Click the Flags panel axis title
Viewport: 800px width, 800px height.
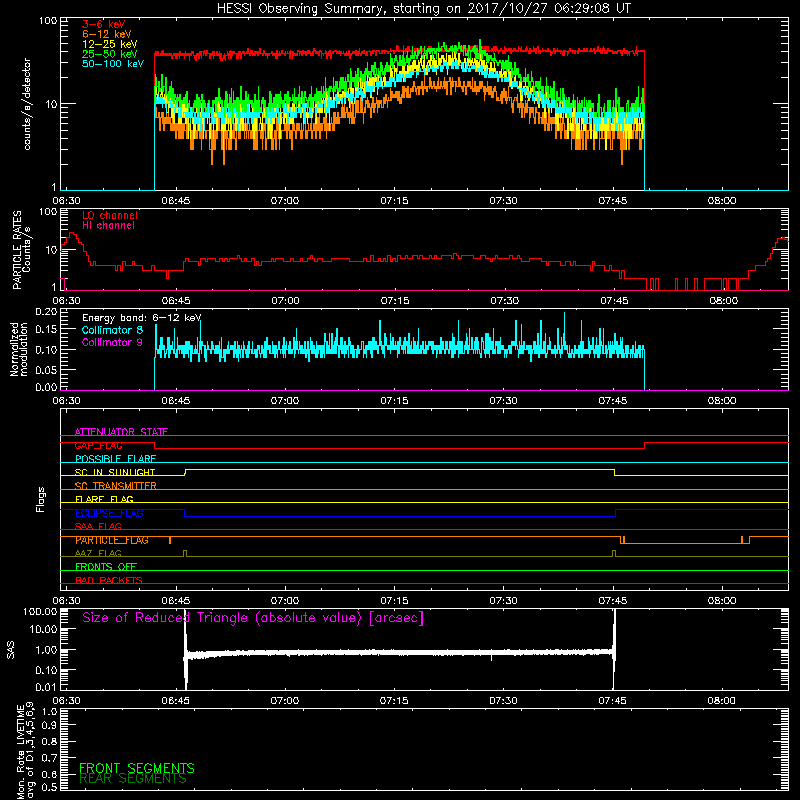(x=41, y=499)
